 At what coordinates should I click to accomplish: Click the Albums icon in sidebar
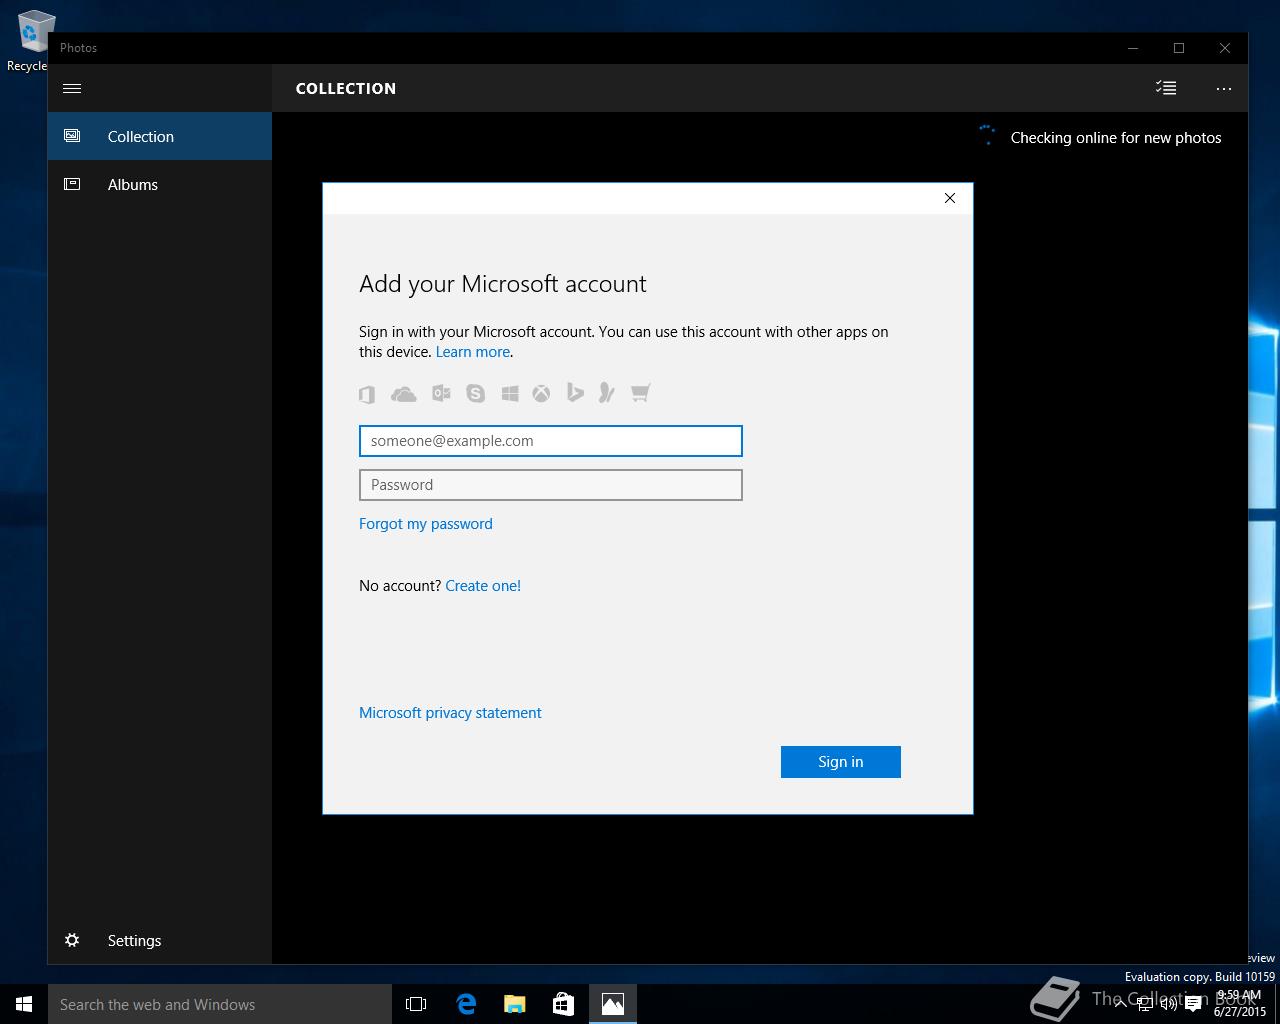tap(72, 184)
